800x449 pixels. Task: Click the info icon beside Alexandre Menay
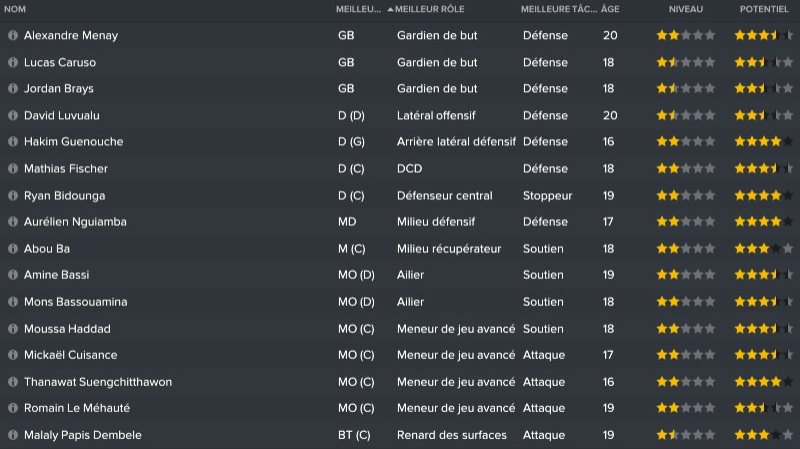(13, 36)
